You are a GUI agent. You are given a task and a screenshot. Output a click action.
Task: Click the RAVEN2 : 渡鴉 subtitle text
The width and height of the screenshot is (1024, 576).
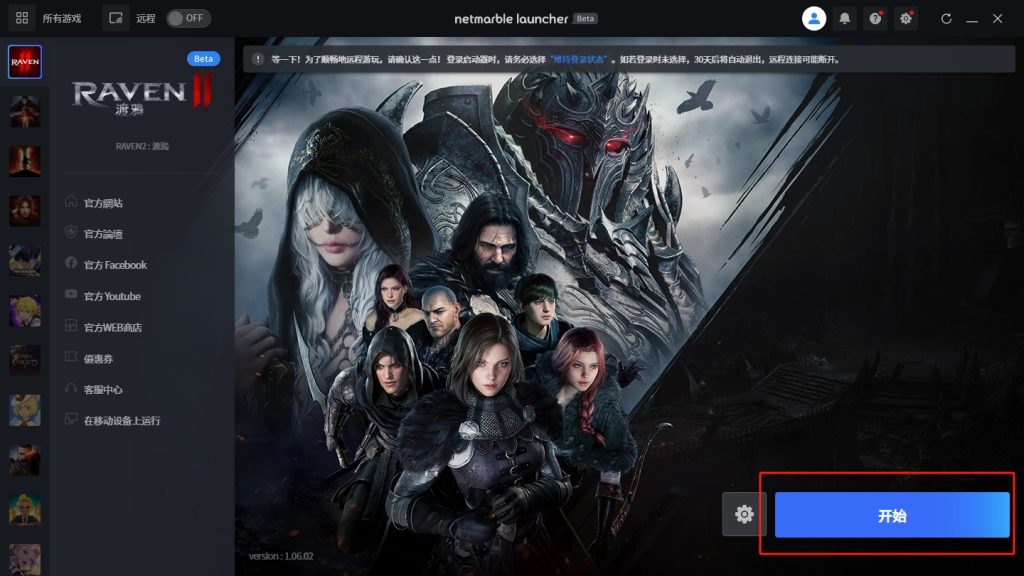[x=142, y=146]
